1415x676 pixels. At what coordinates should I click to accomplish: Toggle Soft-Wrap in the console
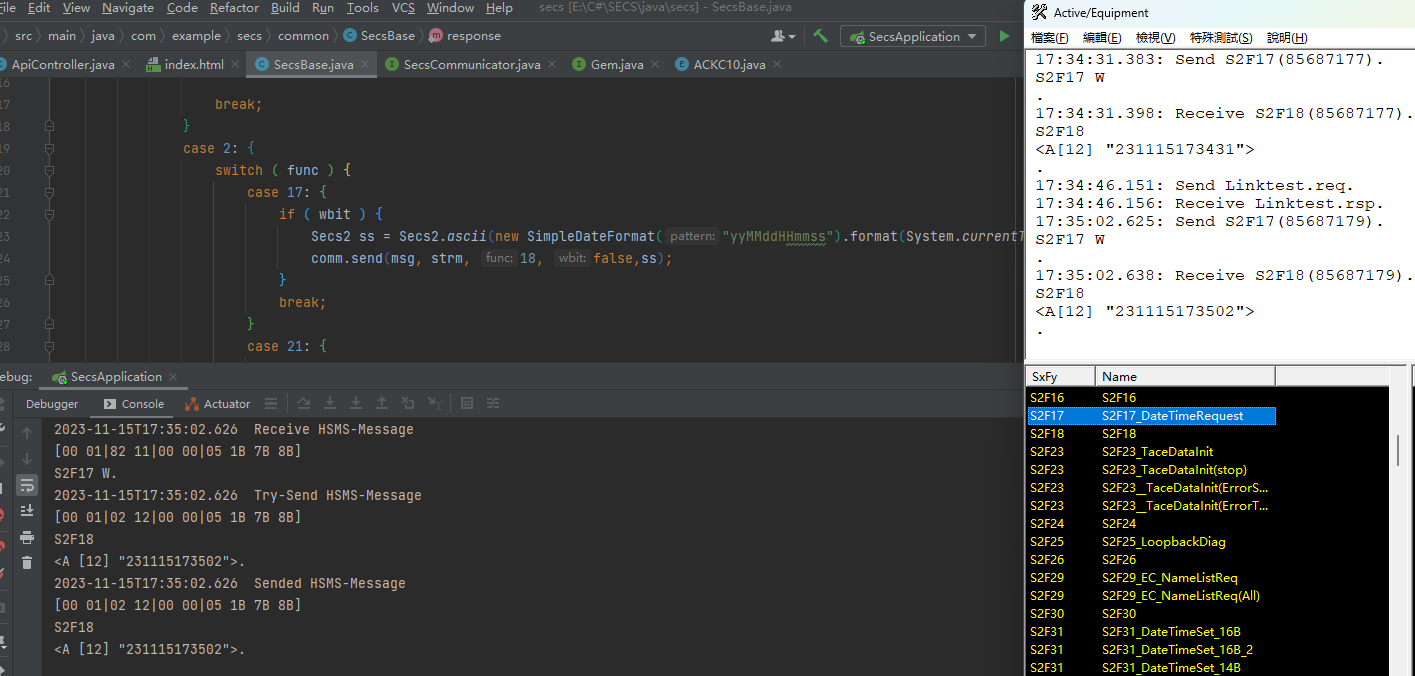point(27,485)
